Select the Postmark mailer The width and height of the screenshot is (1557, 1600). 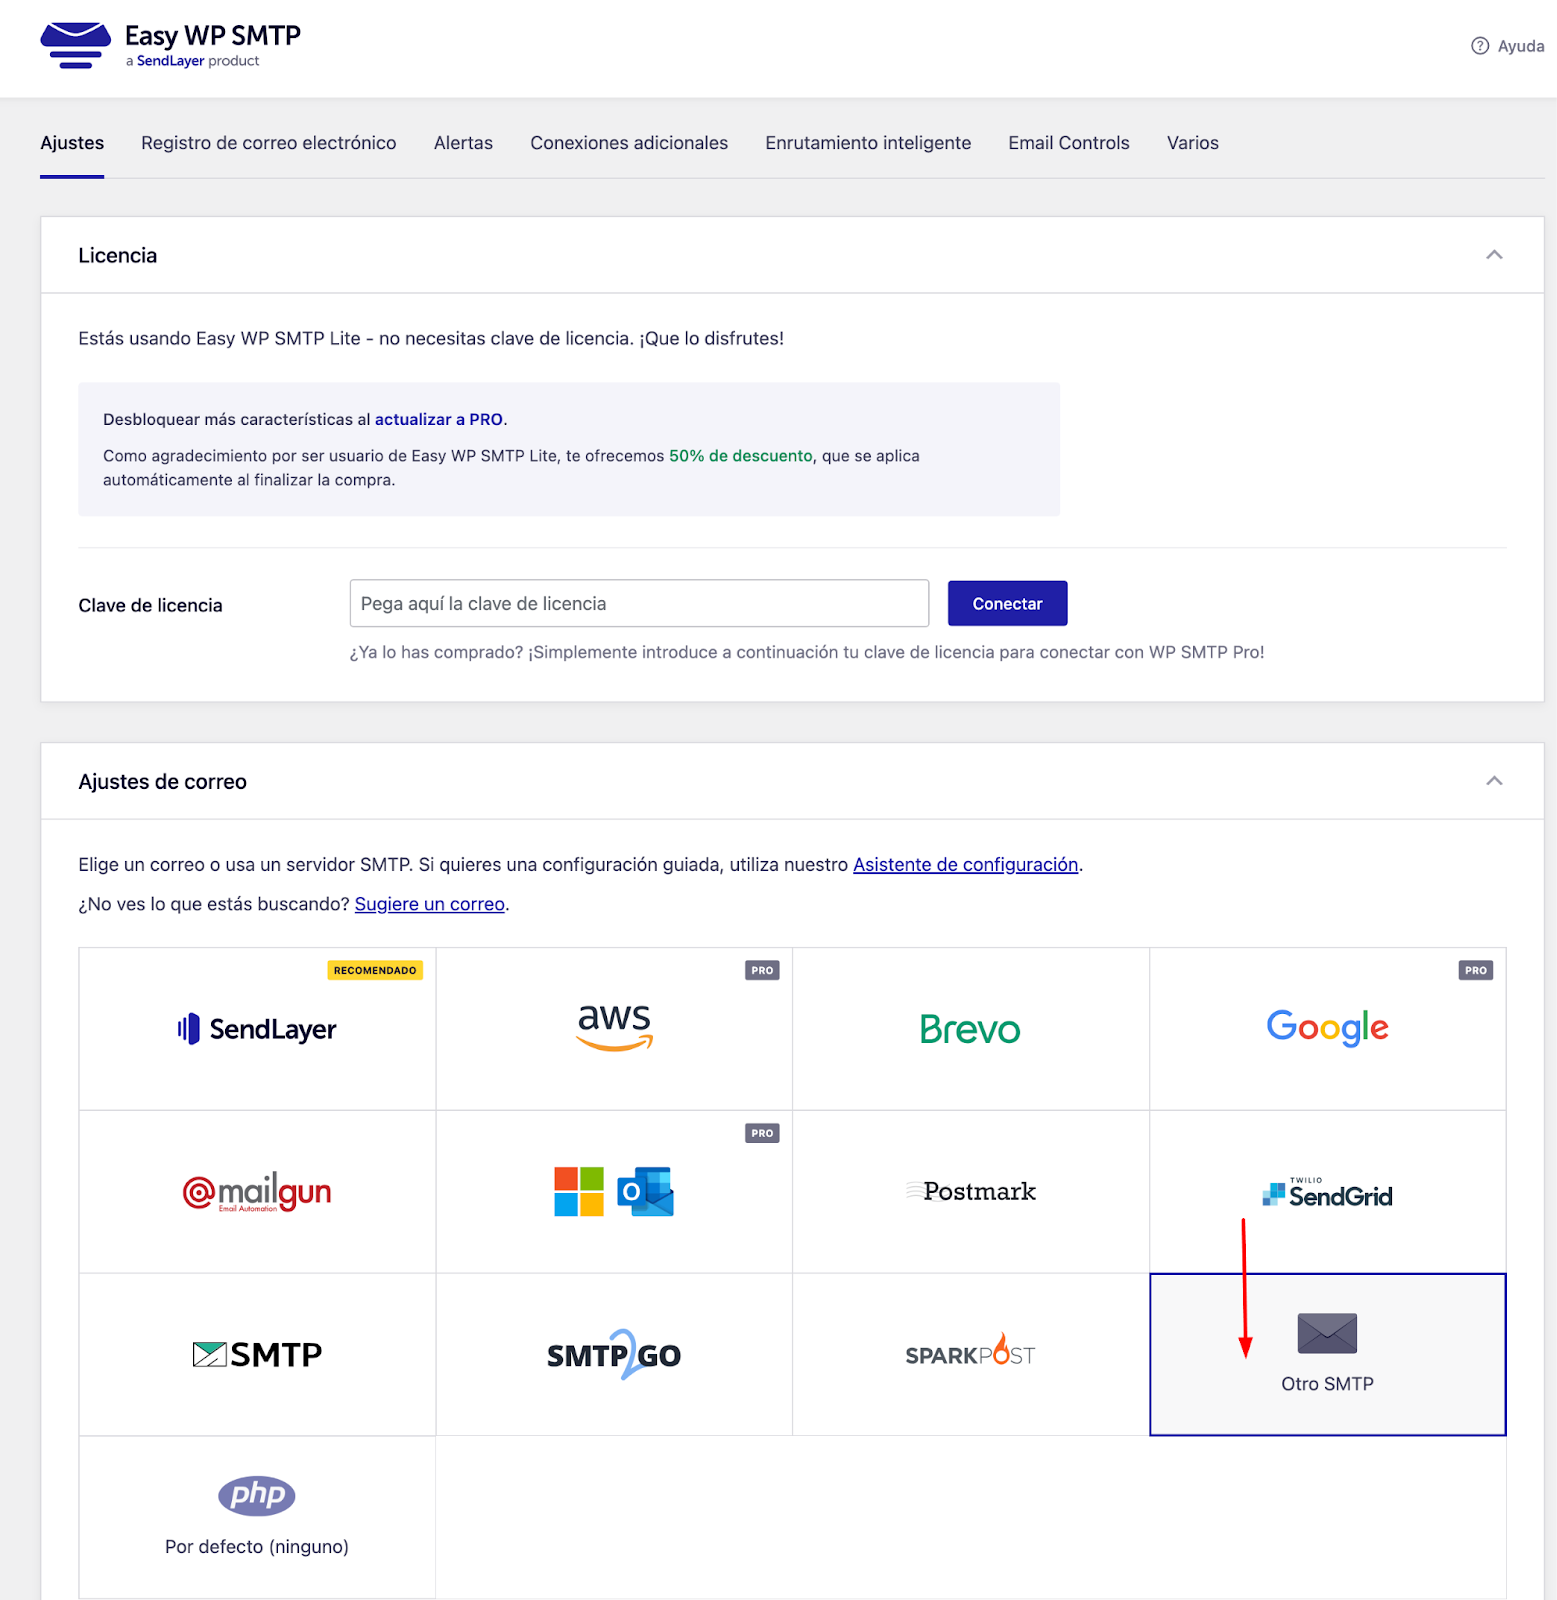[970, 1192]
